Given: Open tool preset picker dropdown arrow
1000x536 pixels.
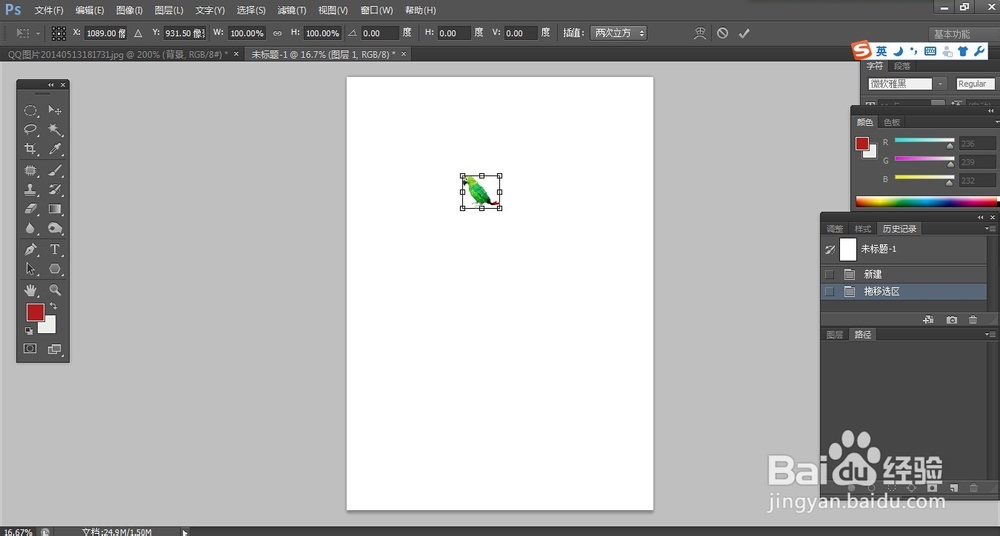Looking at the screenshot, I should click(x=38, y=33).
